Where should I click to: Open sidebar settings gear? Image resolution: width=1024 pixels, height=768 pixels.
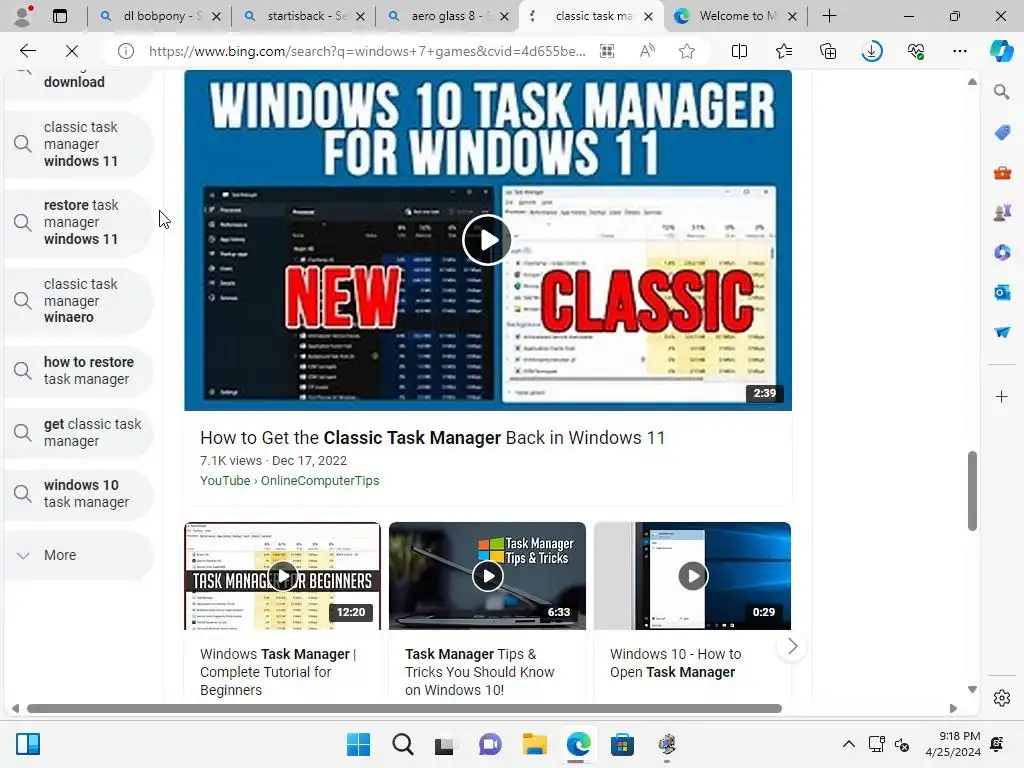[1002, 698]
